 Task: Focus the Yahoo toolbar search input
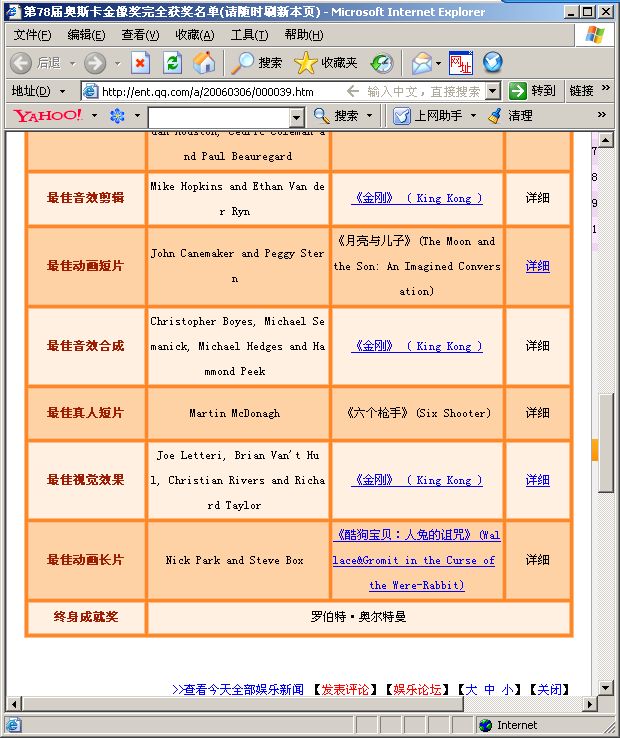[x=219, y=117]
